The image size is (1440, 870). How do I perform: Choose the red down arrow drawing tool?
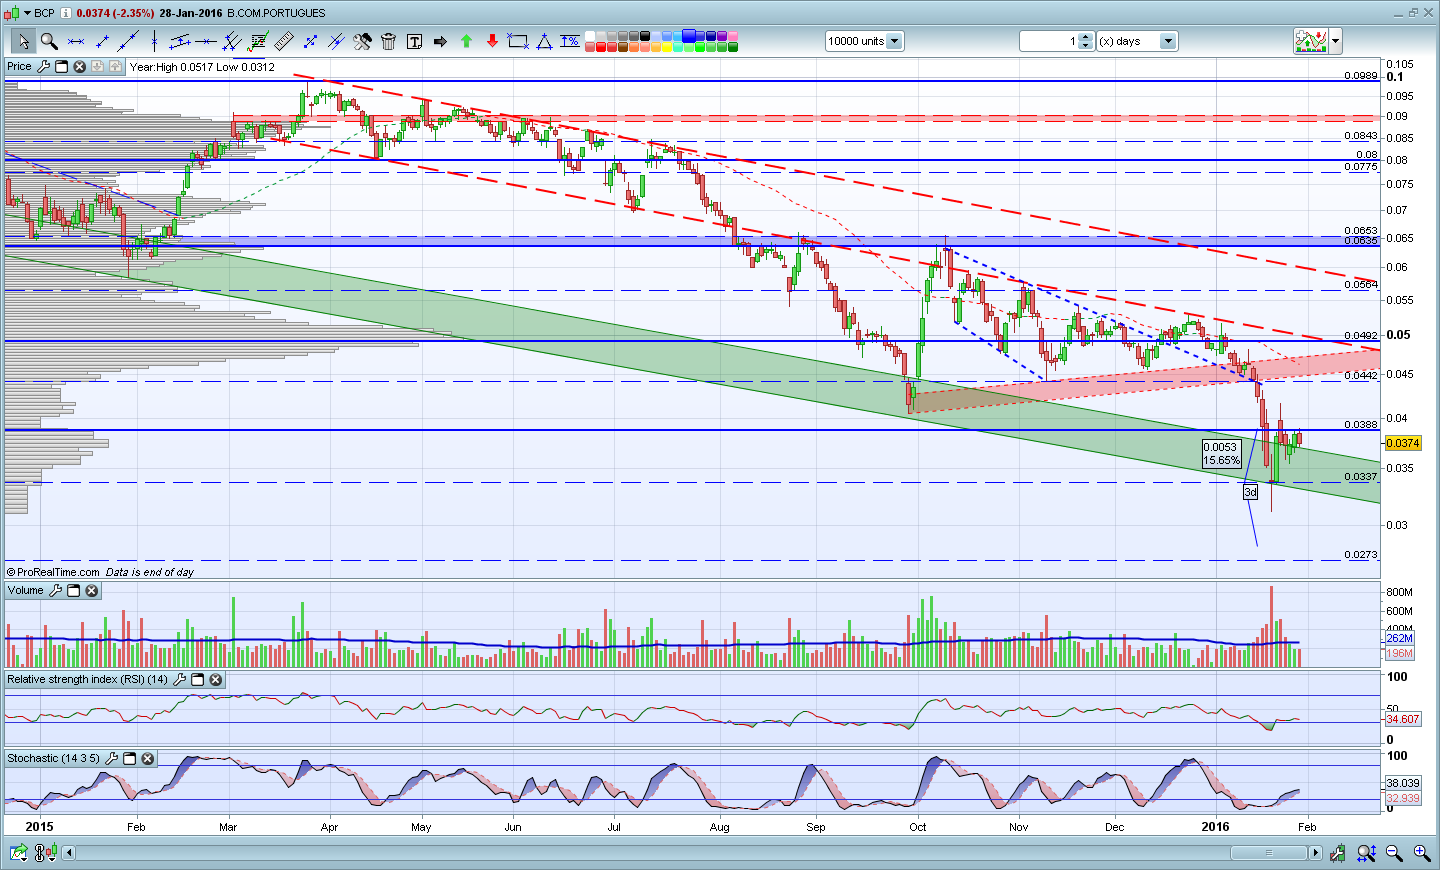(x=492, y=41)
